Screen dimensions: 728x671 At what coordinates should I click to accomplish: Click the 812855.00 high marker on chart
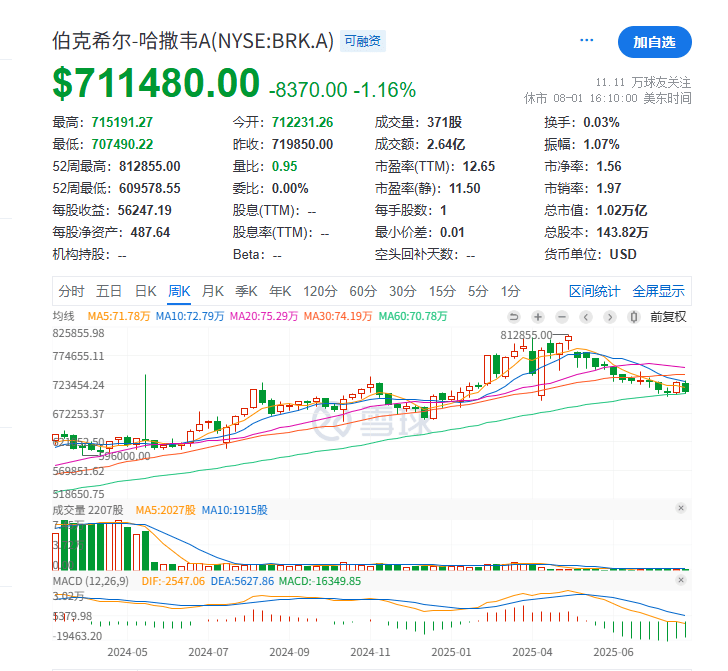point(526,335)
